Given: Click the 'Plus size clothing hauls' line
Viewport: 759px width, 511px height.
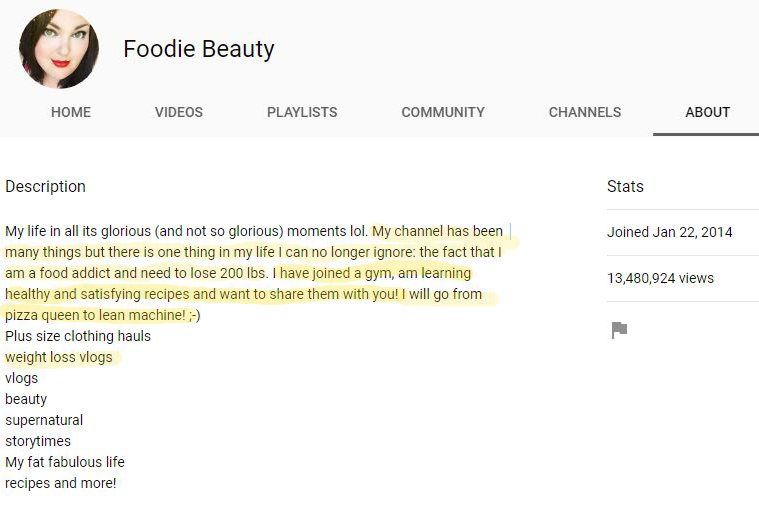Looking at the screenshot, I should [78, 336].
